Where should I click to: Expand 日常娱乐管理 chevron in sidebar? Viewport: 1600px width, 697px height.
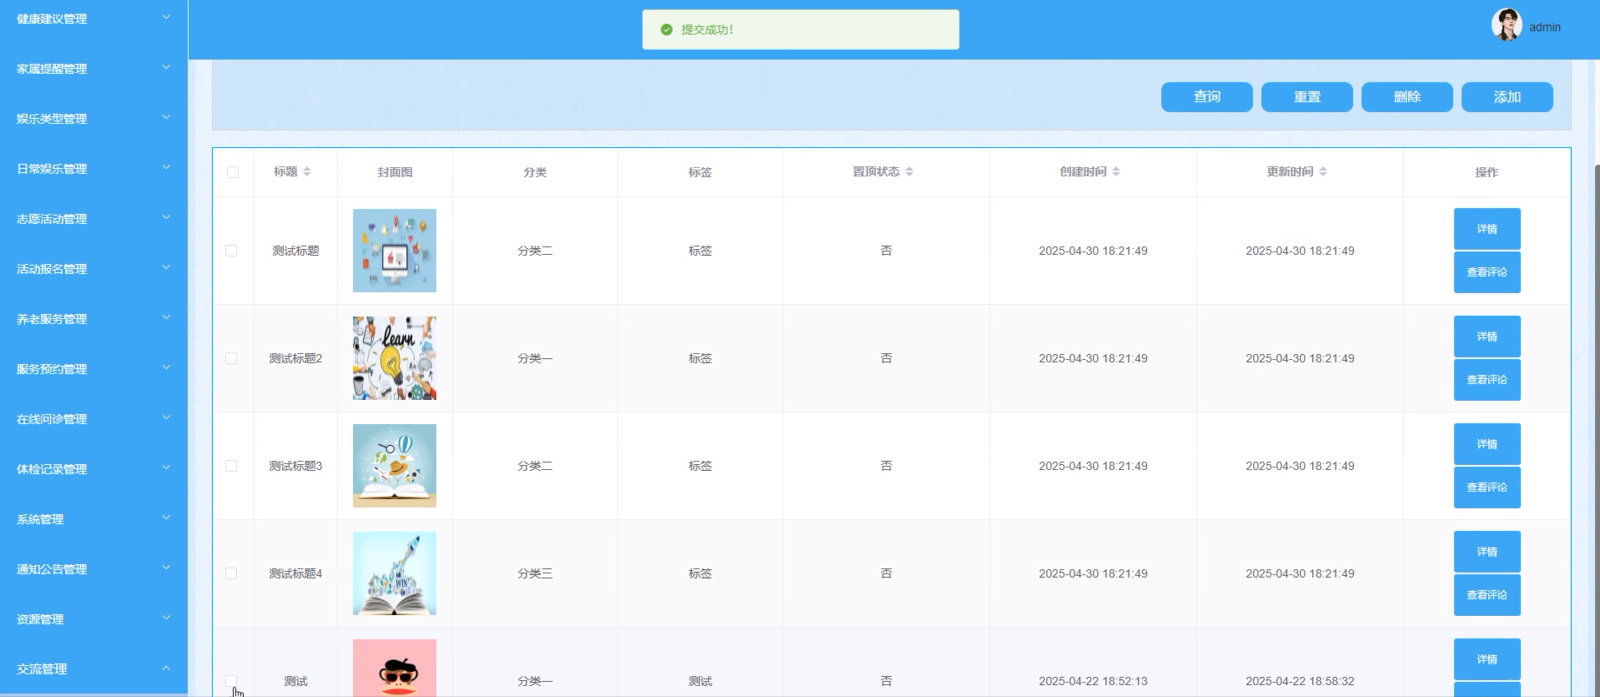(x=166, y=168)
